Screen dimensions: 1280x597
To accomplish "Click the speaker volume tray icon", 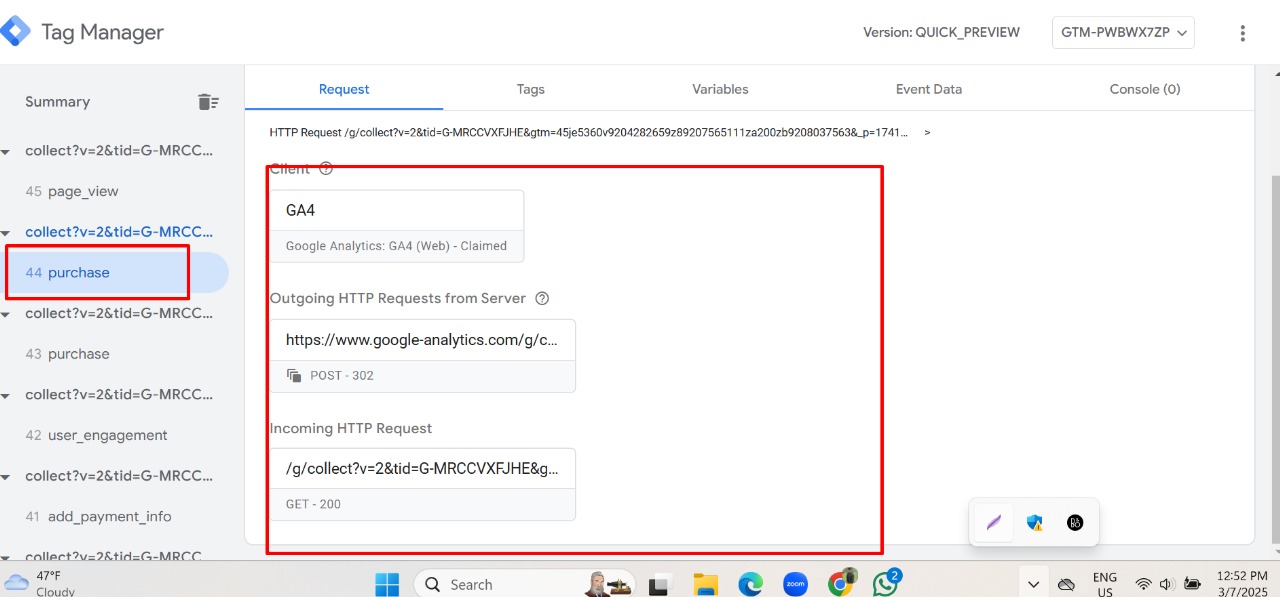I will (1166, 584).
